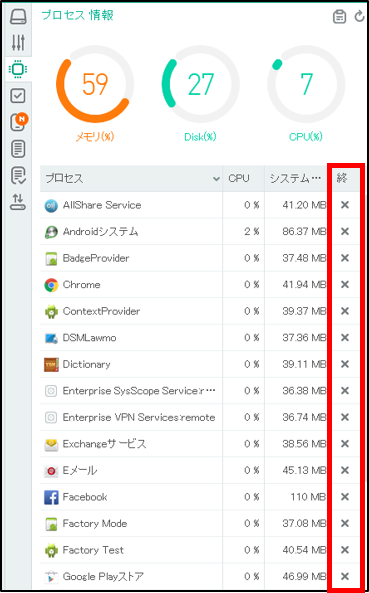This screenshot has width=369, height=593.
Task: Terminate the Eメール process
Action: [344, 470]
